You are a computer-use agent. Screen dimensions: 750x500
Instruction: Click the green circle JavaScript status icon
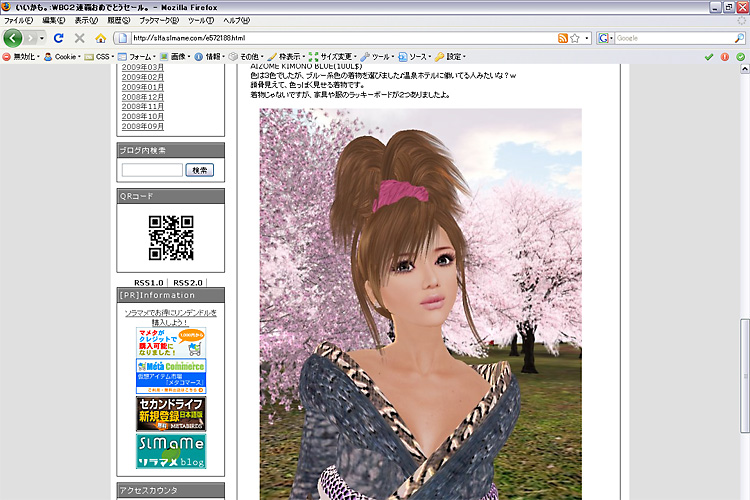[740, 57]
